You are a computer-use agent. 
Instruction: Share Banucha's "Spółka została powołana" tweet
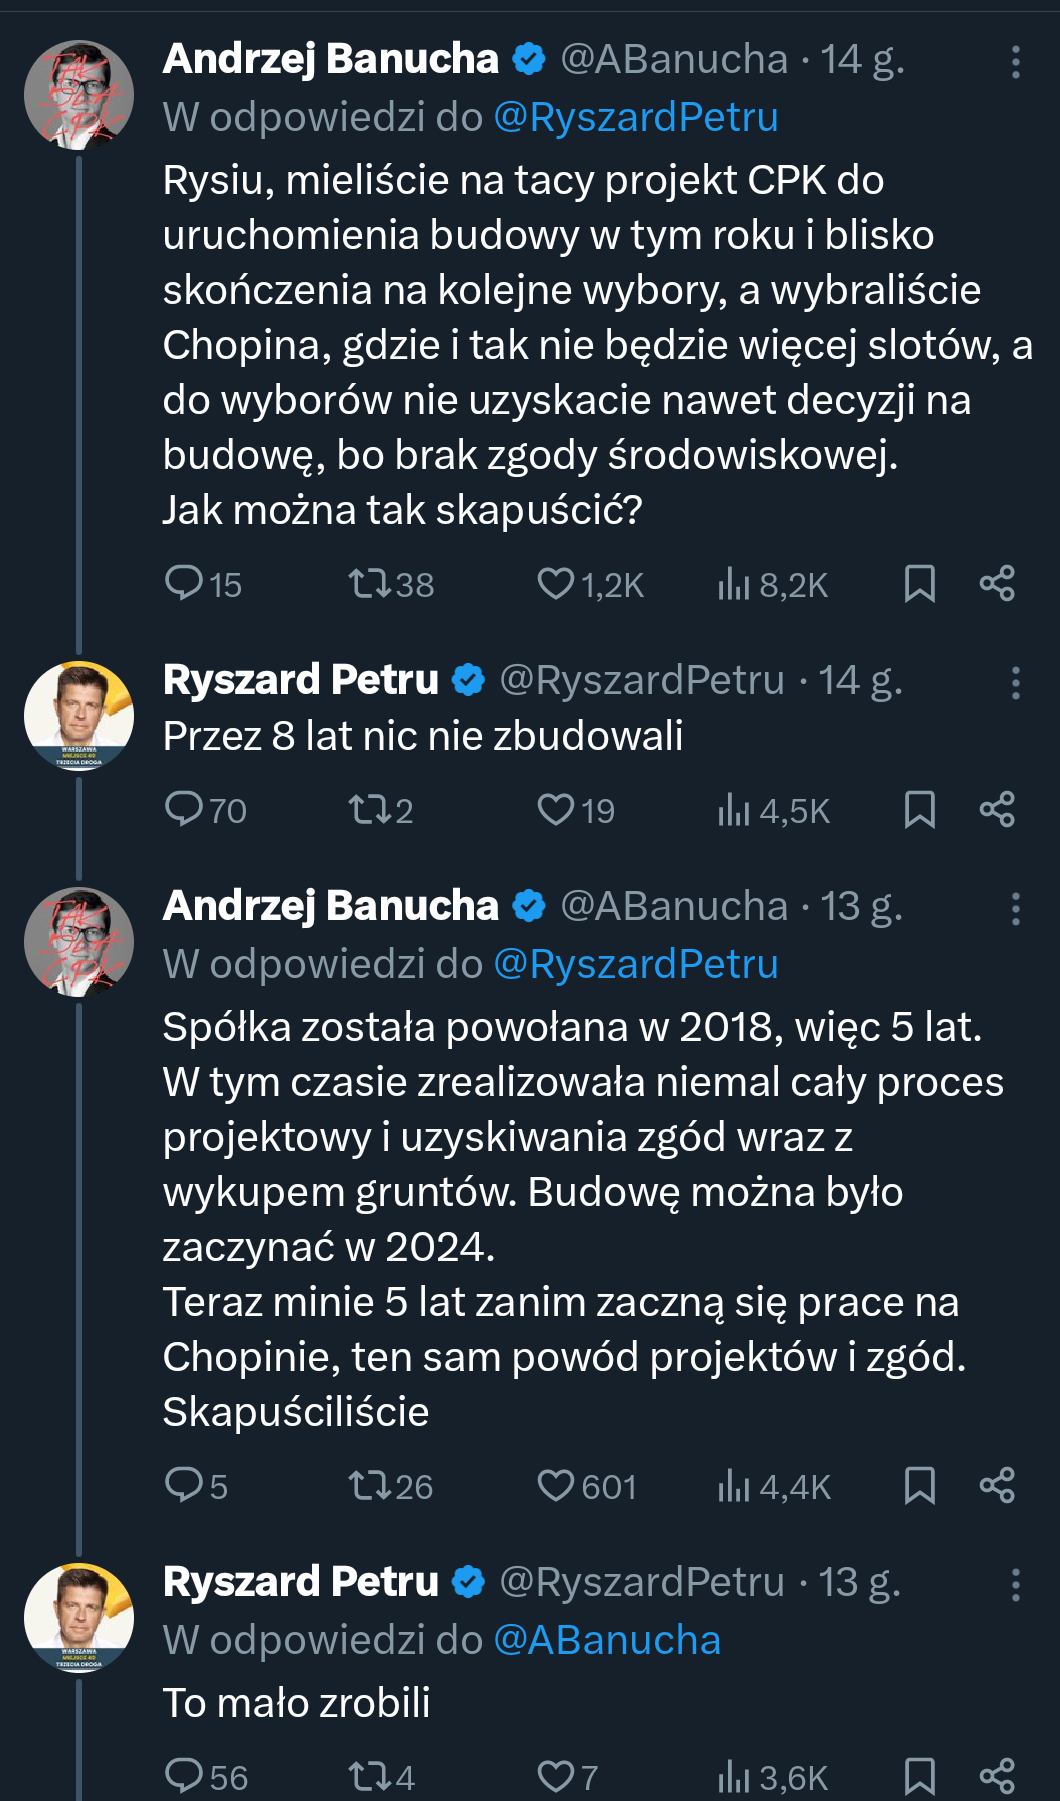pyautogui.click(x=997, y=1486)
